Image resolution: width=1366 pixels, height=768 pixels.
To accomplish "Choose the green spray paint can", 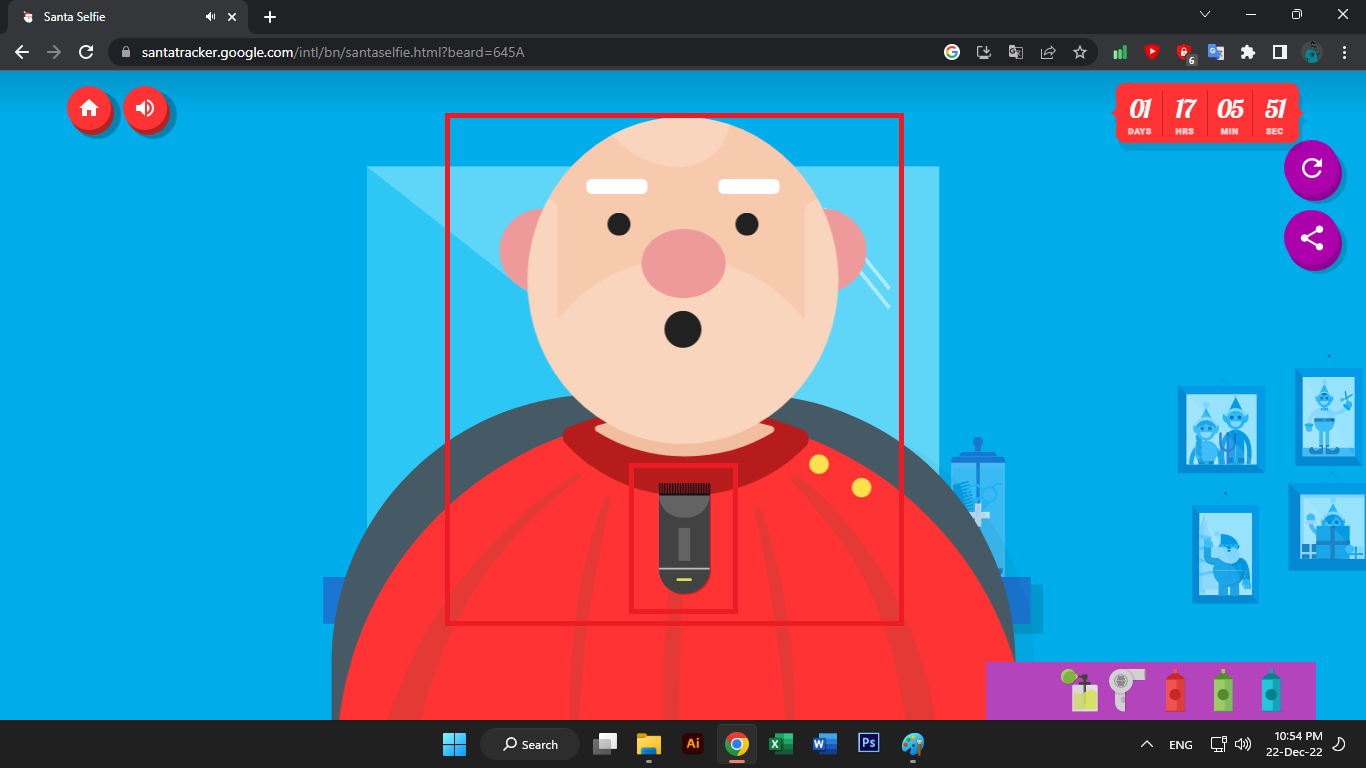I will (x=1222, y=690).
